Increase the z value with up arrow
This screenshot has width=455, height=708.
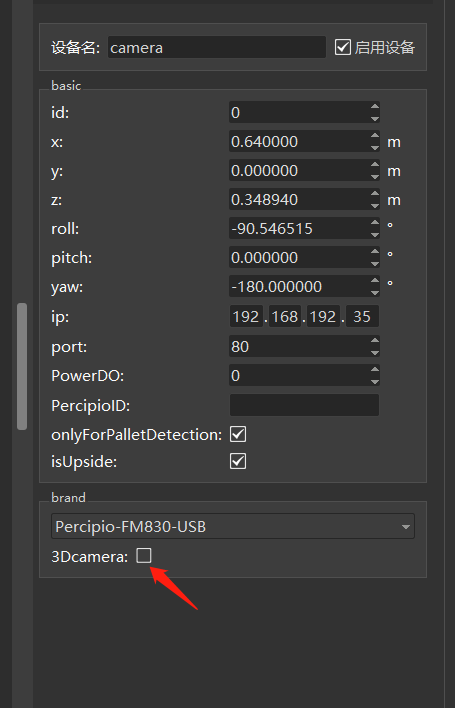[x=375, y=194]
